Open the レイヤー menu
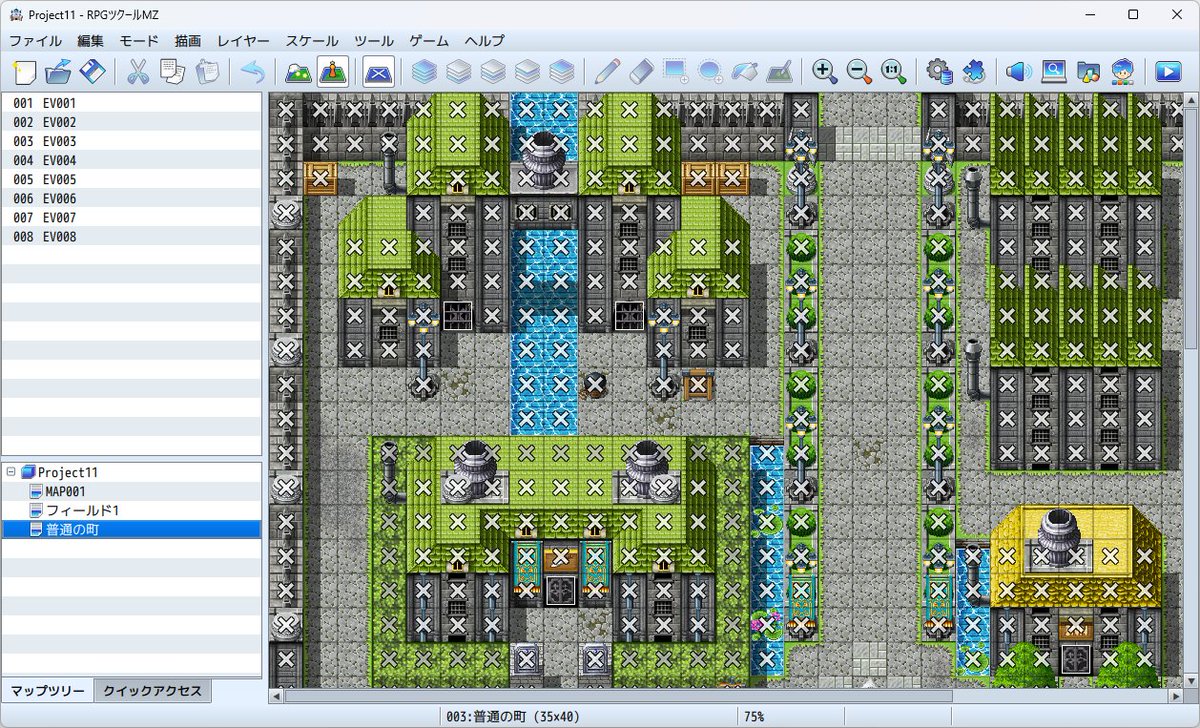The width and height of the screenshot is (1200, 728). pyautogui.click(x=243, y=41)
